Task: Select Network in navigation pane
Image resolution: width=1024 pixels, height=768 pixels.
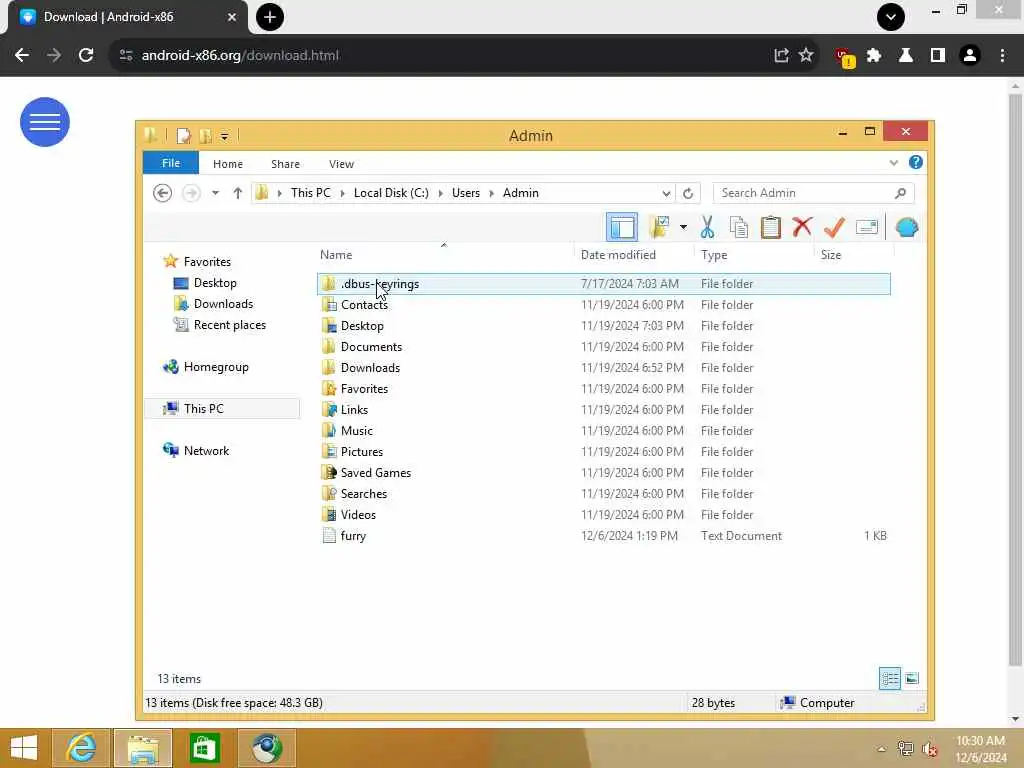Action: pyautogui.click(x=196, y=451)
